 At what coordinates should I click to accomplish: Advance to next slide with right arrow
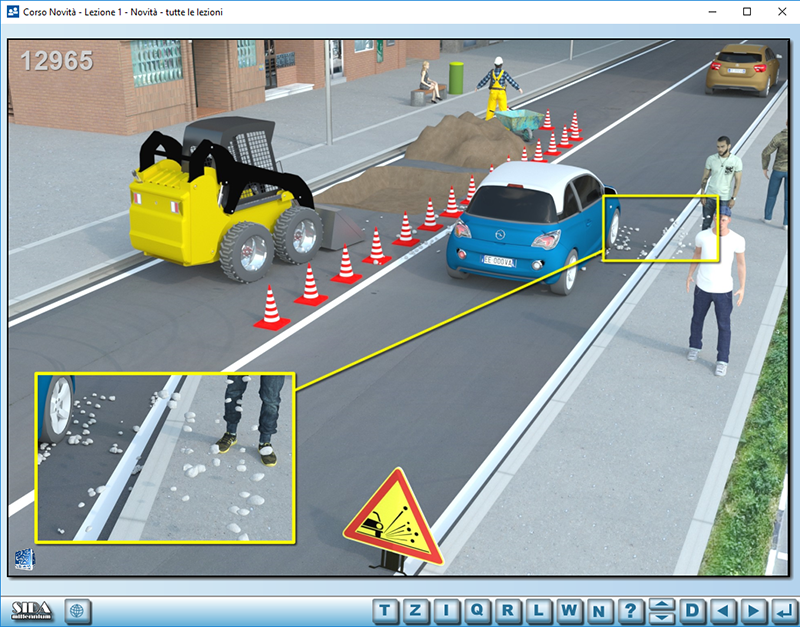754,610
